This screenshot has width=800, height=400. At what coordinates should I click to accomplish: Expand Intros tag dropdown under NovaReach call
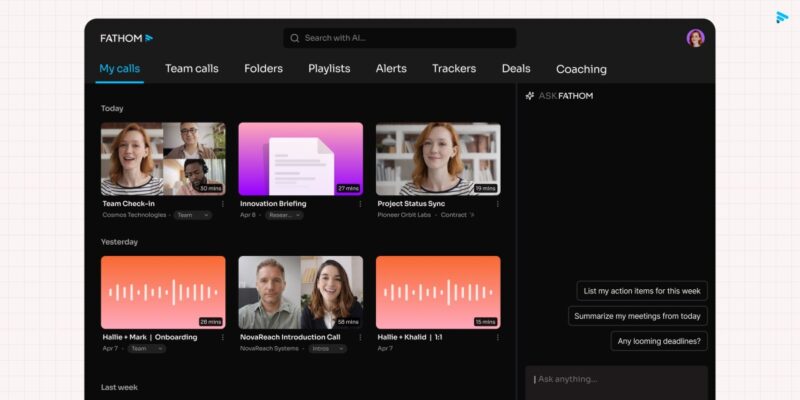pos(327,349)
